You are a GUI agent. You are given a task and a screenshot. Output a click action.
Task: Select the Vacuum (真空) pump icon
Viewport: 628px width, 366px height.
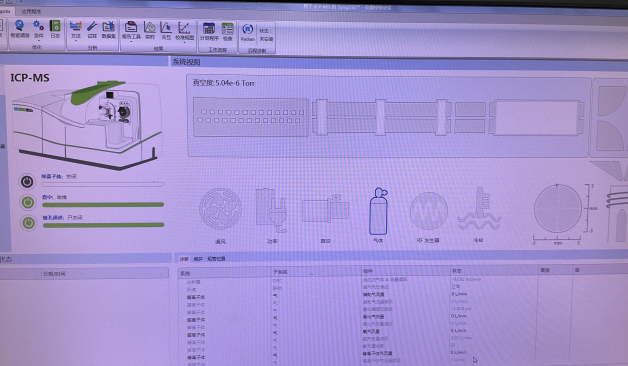[325, 210]
